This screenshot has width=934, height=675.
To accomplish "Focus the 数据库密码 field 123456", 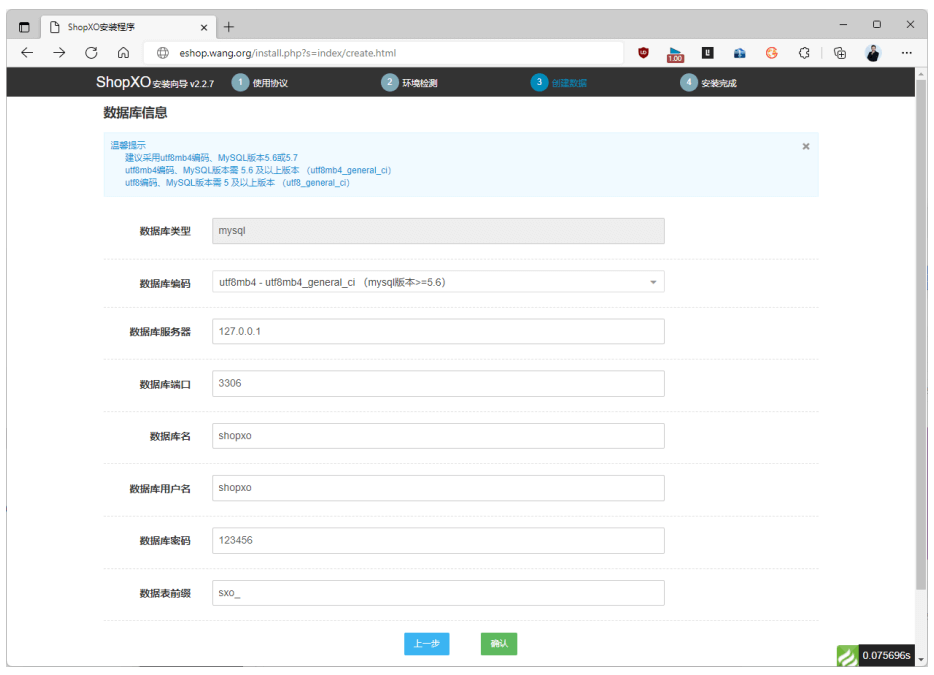I will 438,540.
